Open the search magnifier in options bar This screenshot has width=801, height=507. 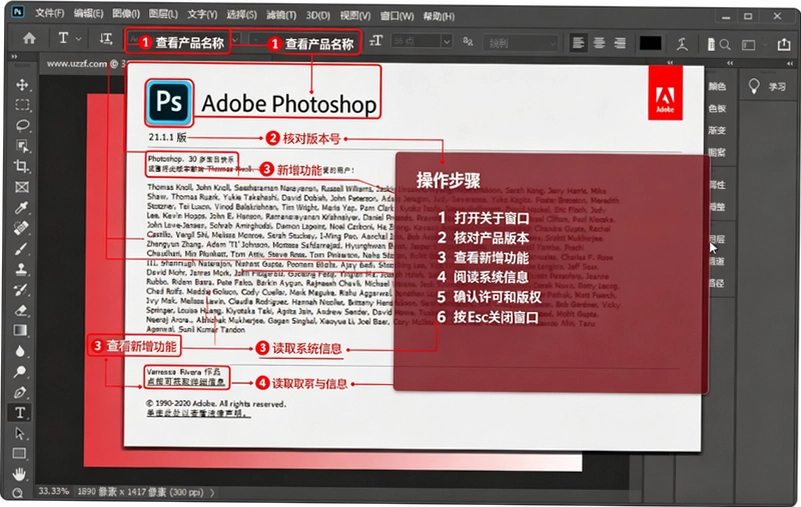(725, 44)
